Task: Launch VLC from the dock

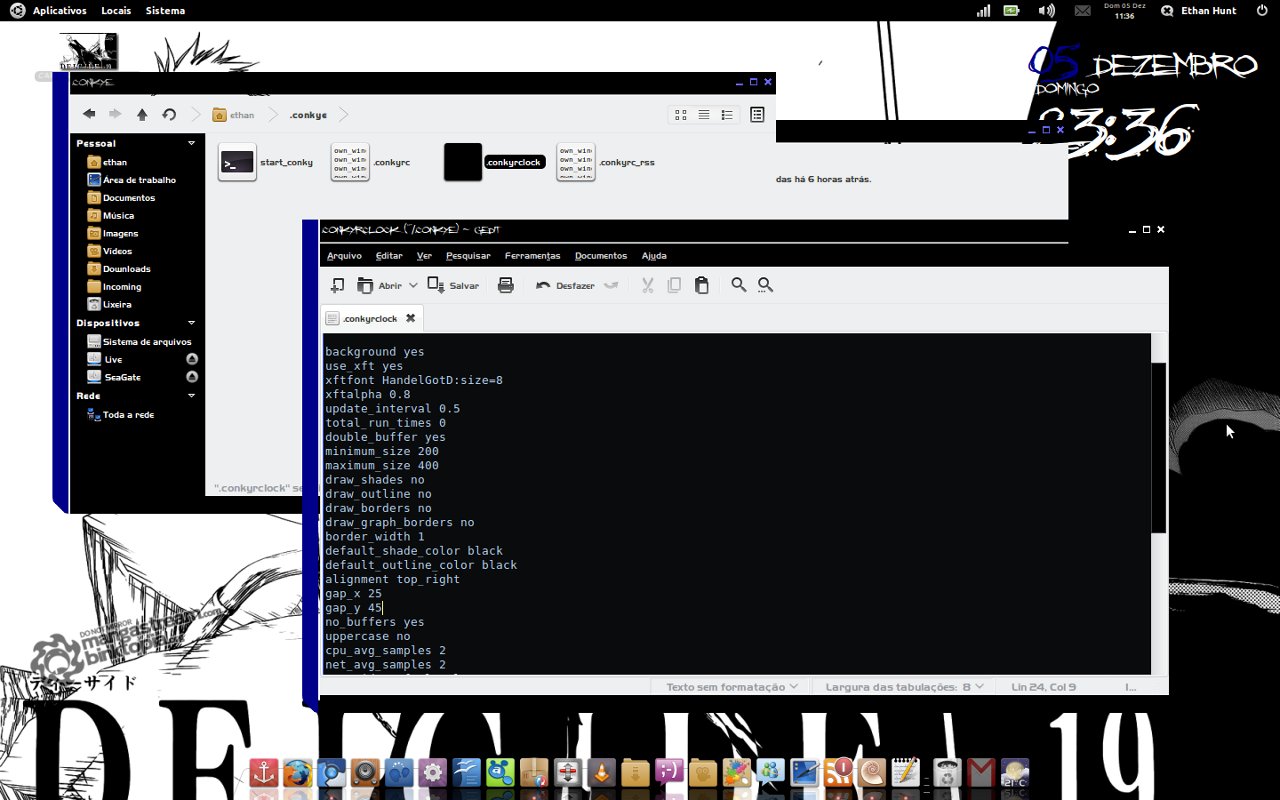Action: click(x=602, y=773)
